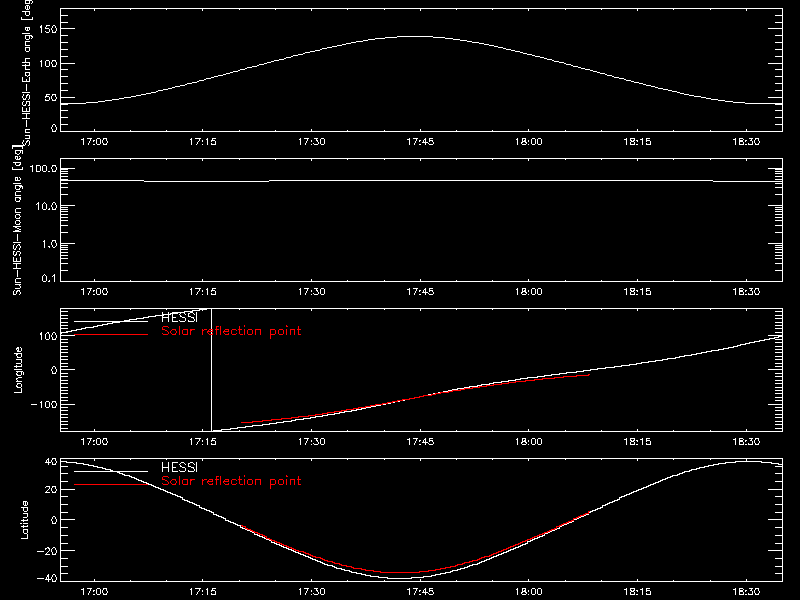Click the -100 tick on Longitude axis
This screenshot has height=600, width=800.
click(45, 404)
